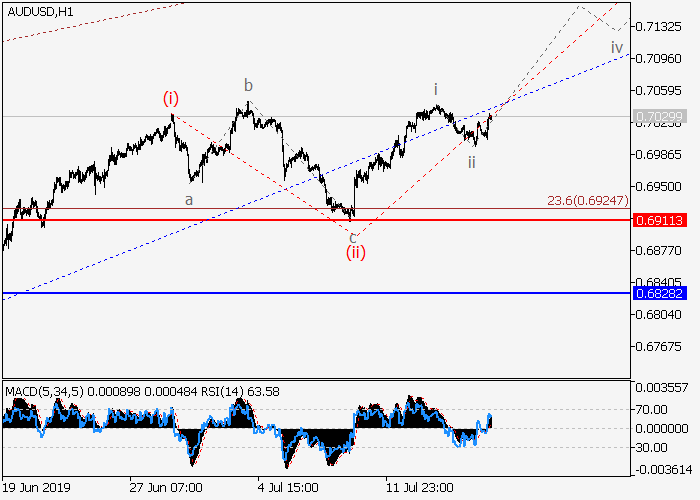The height and width of the screenshot is (500, 700).
Task: Click the wave a label
Action: click(187, 199)
